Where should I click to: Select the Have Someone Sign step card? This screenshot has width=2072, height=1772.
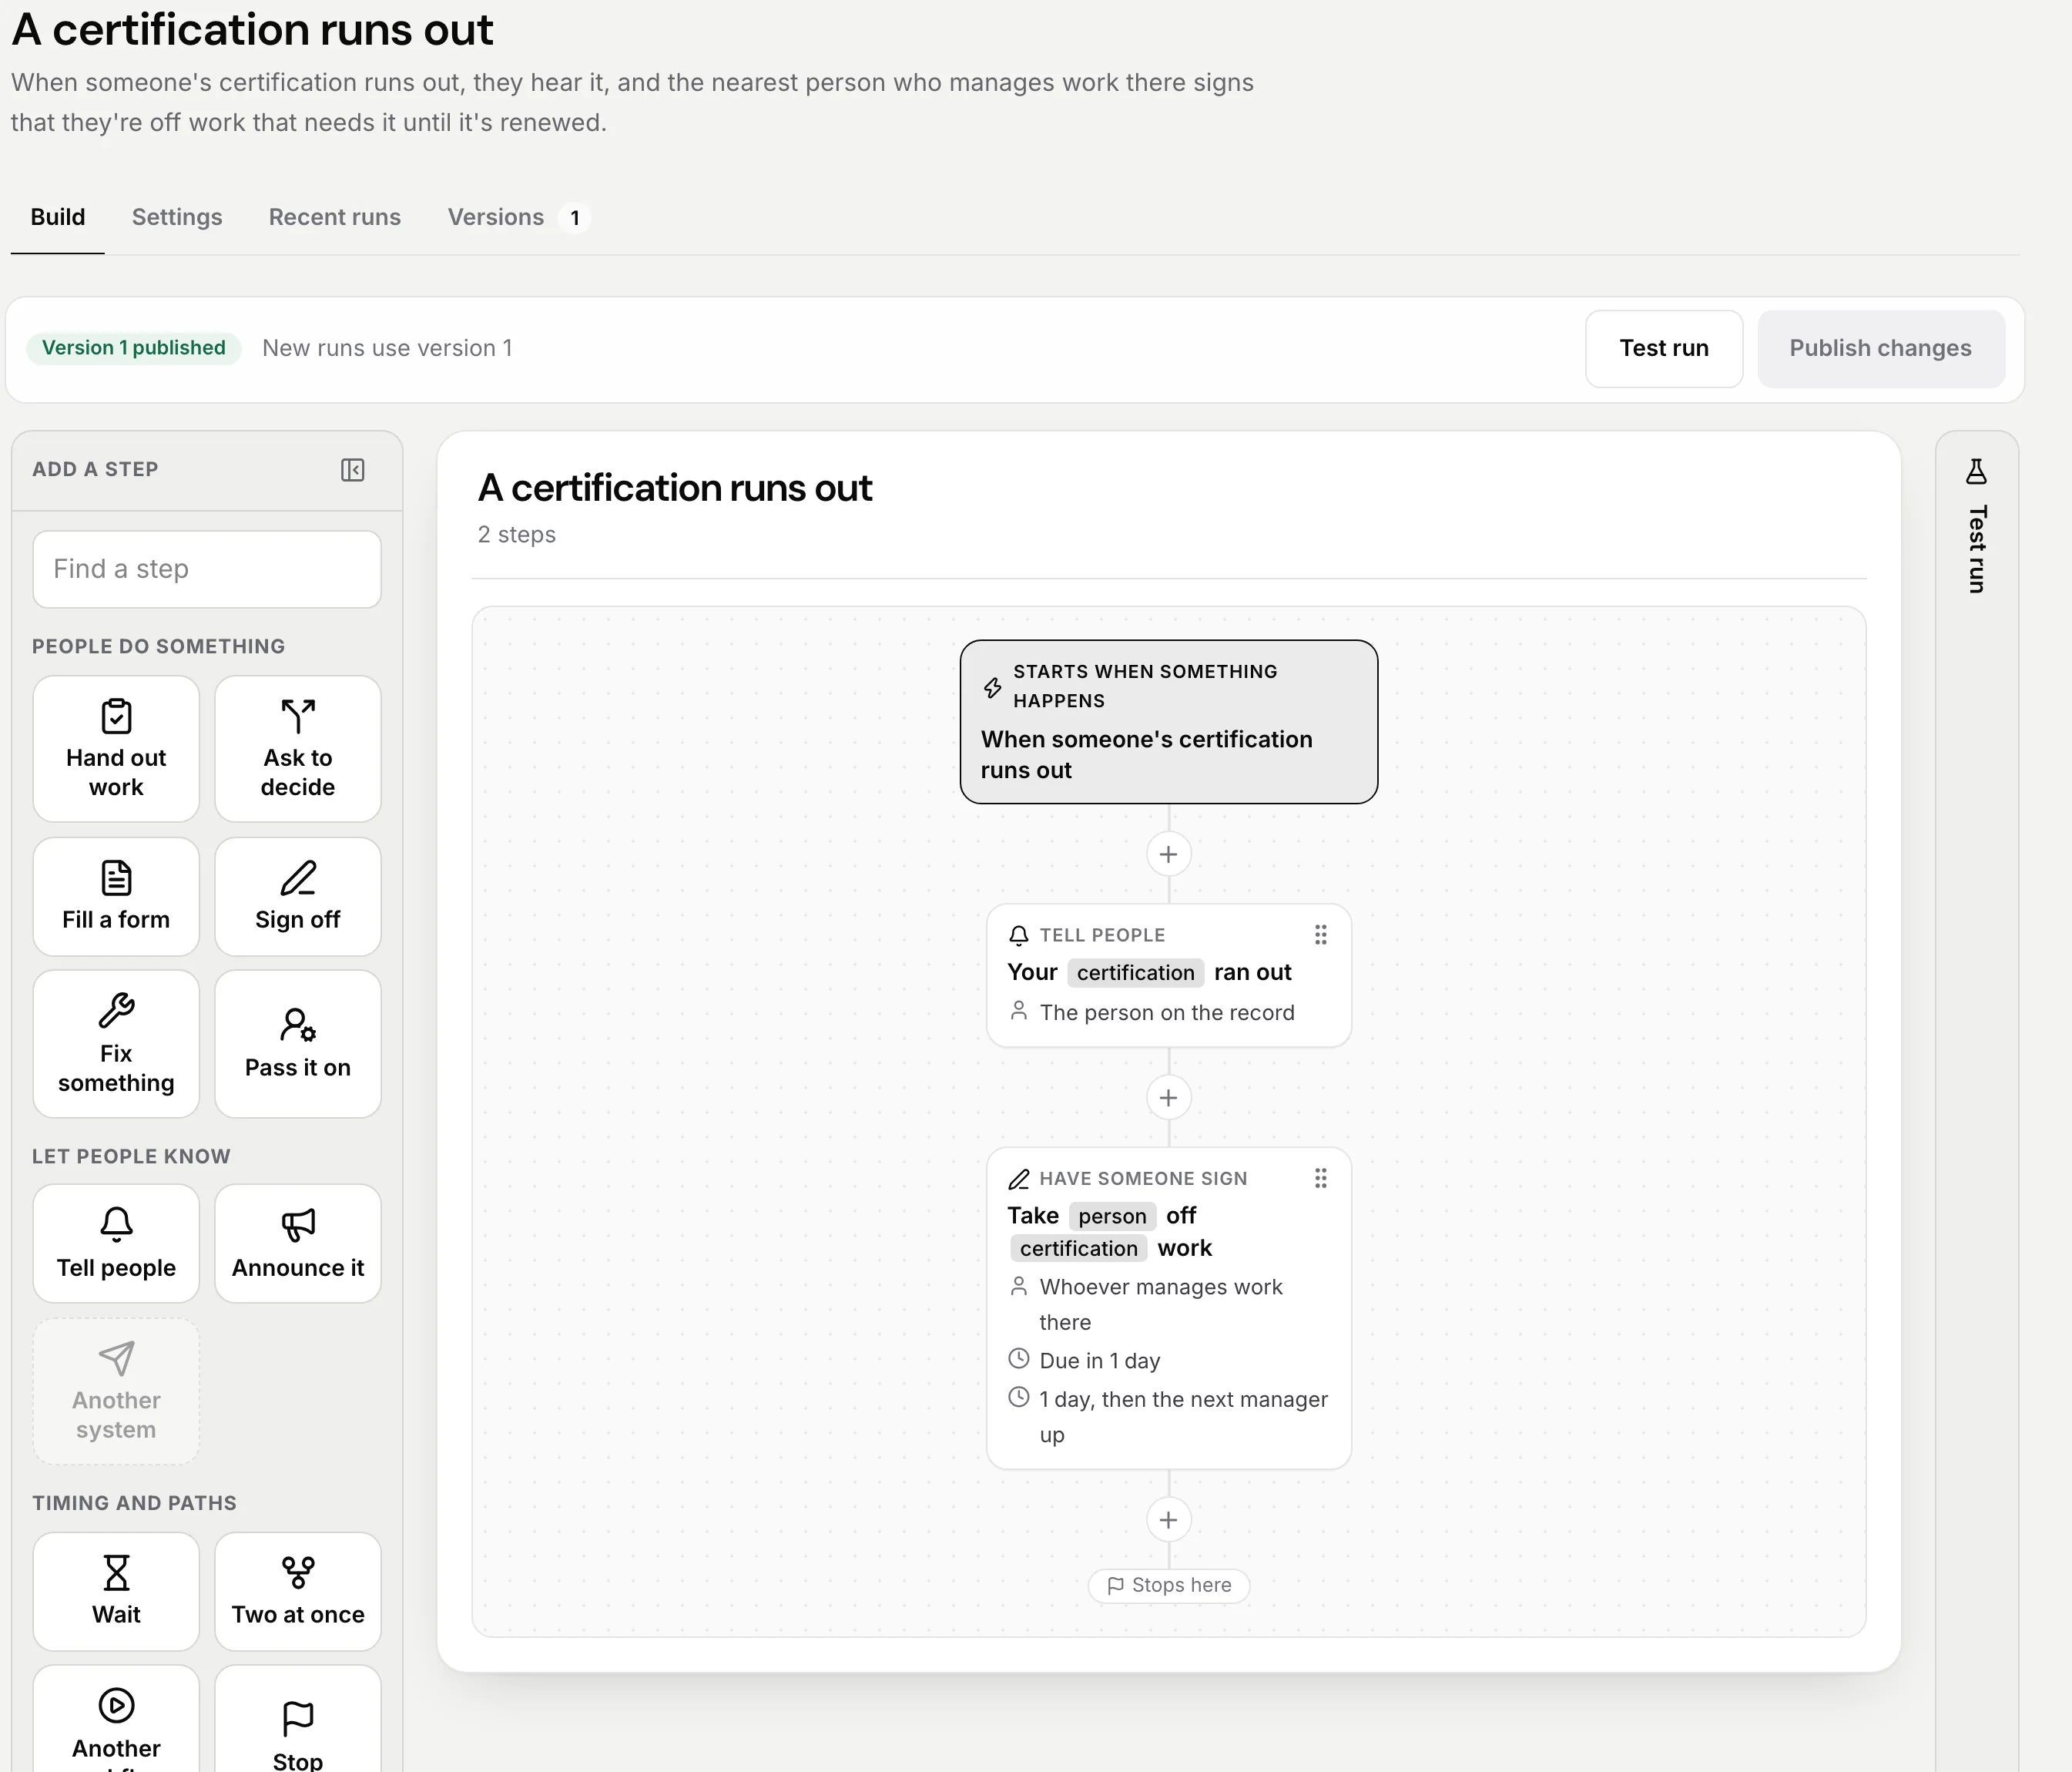click(1169, 1308)
